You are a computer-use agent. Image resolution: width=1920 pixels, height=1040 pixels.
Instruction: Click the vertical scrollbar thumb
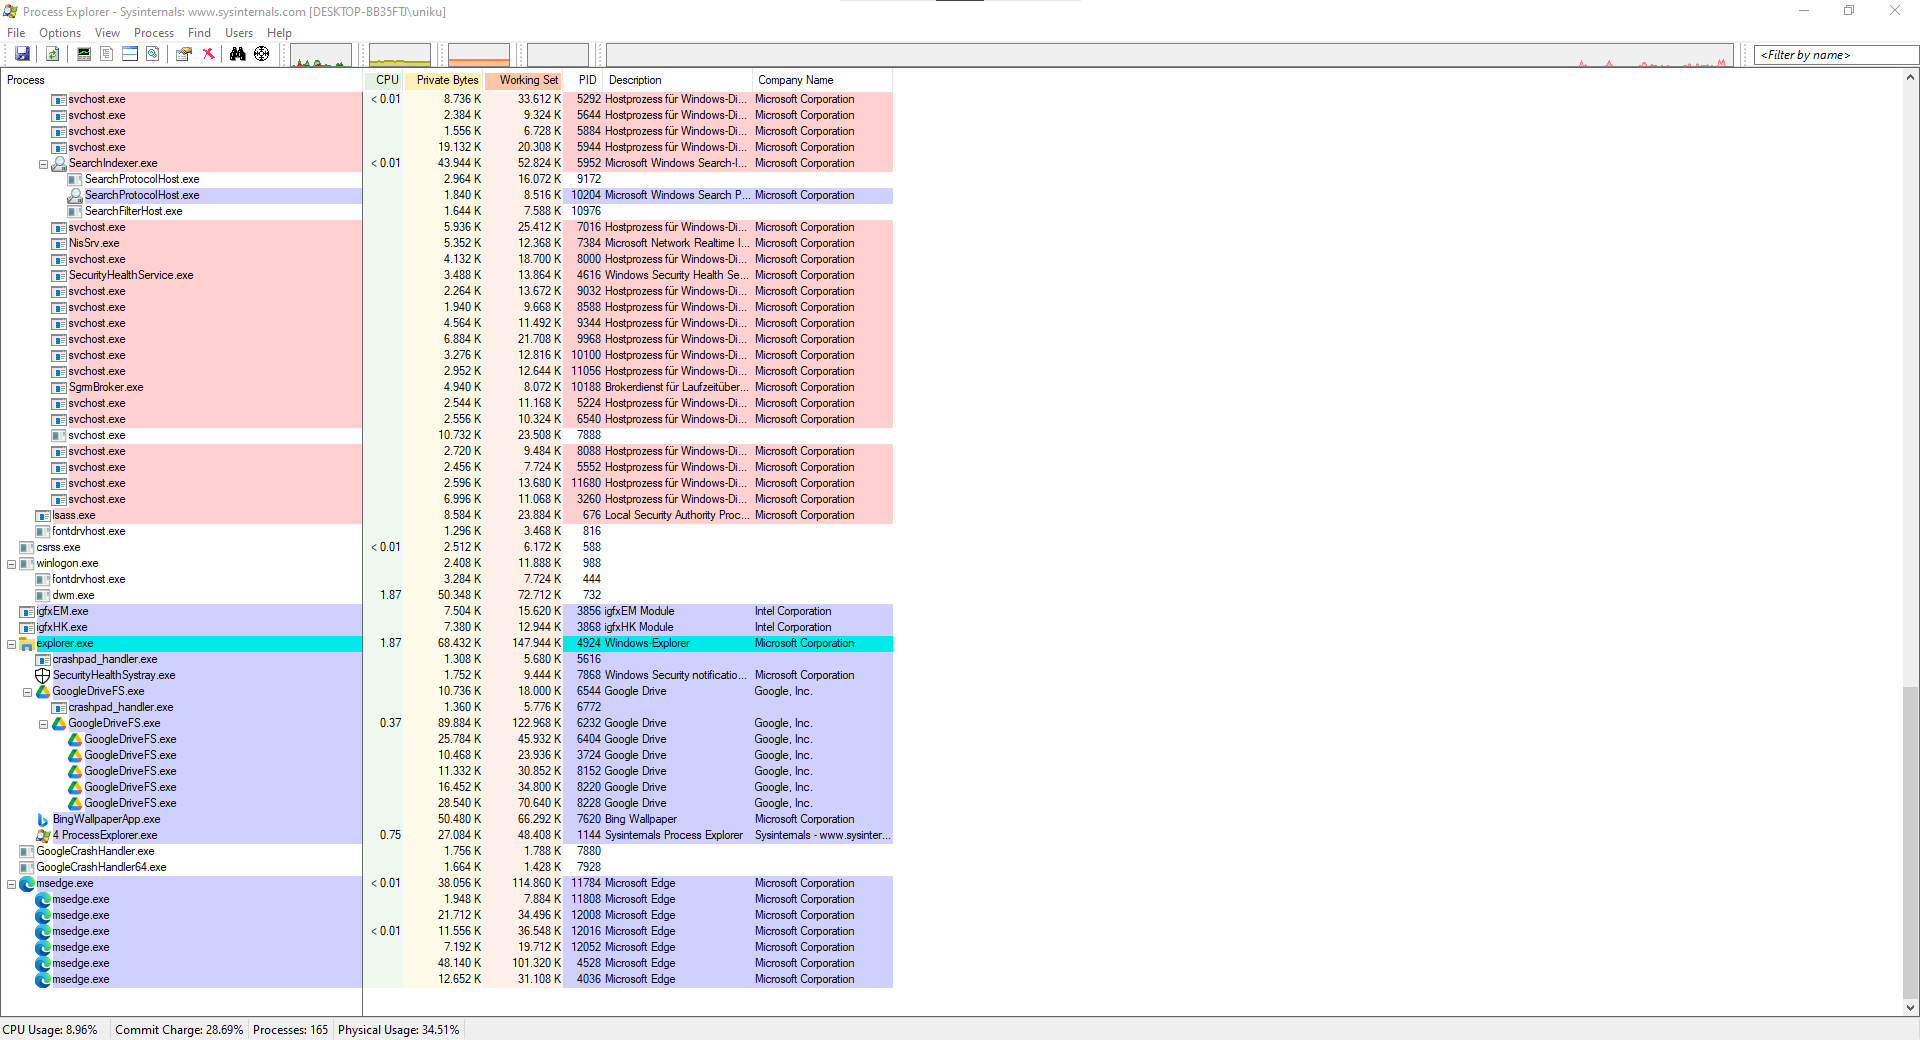(x=1910, y=844)
